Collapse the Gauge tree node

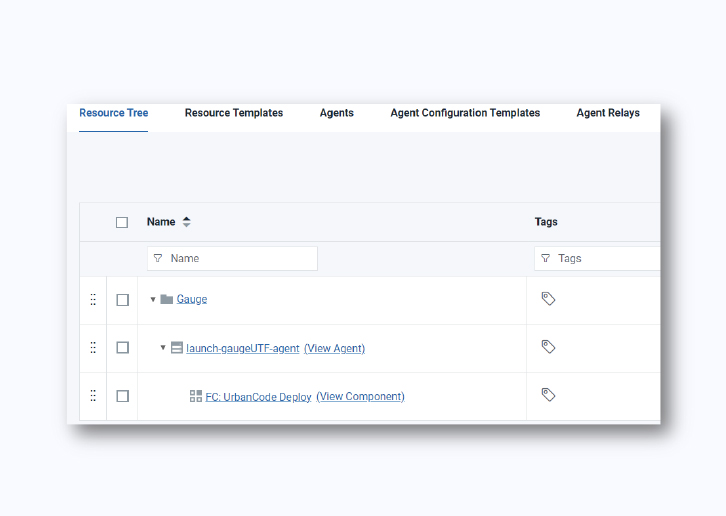(x=153, y=299)
